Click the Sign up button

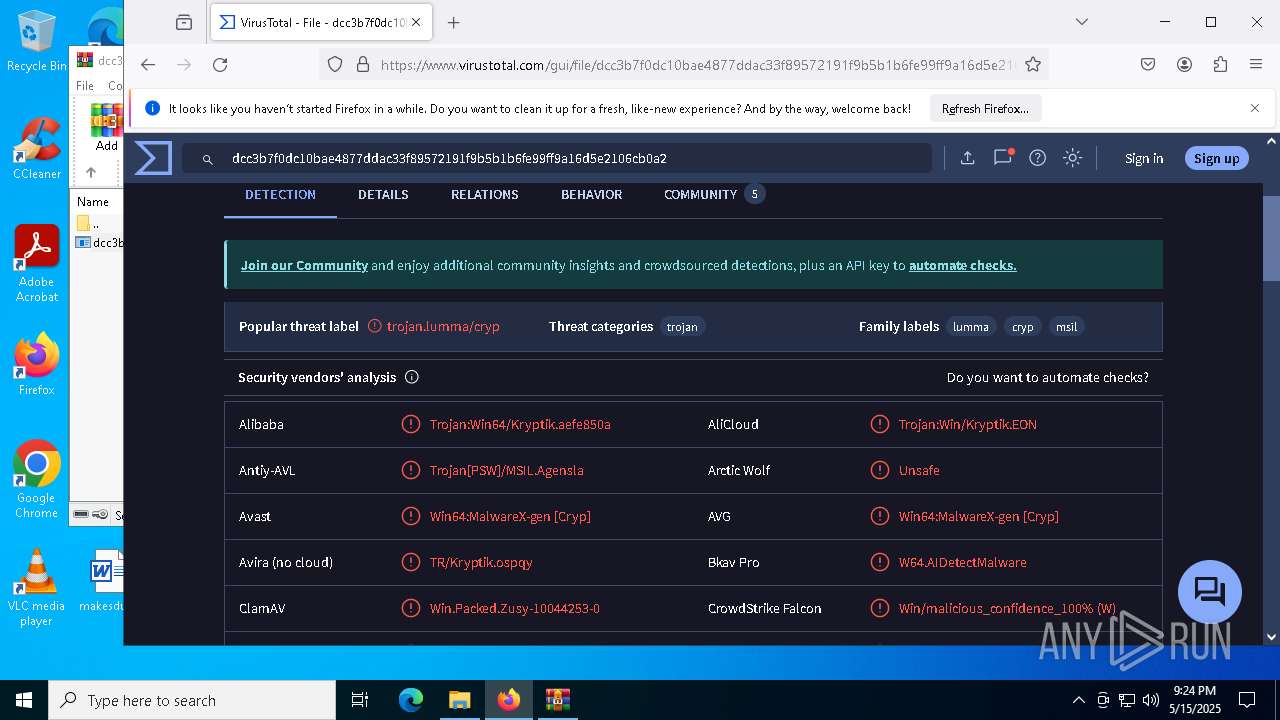coord(1216,158)
